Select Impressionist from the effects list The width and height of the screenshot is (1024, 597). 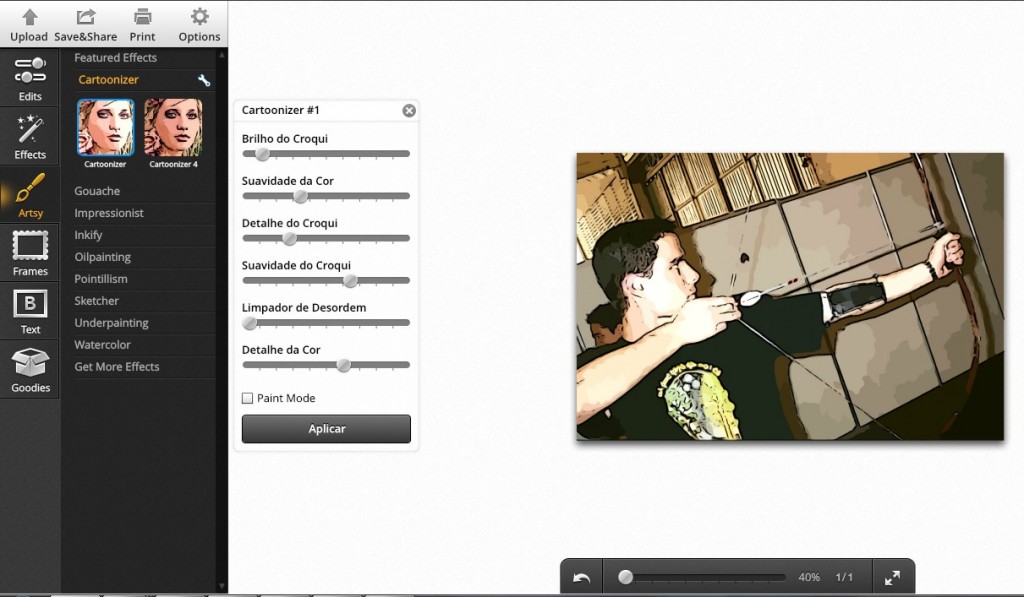click(x=109, y=213)
